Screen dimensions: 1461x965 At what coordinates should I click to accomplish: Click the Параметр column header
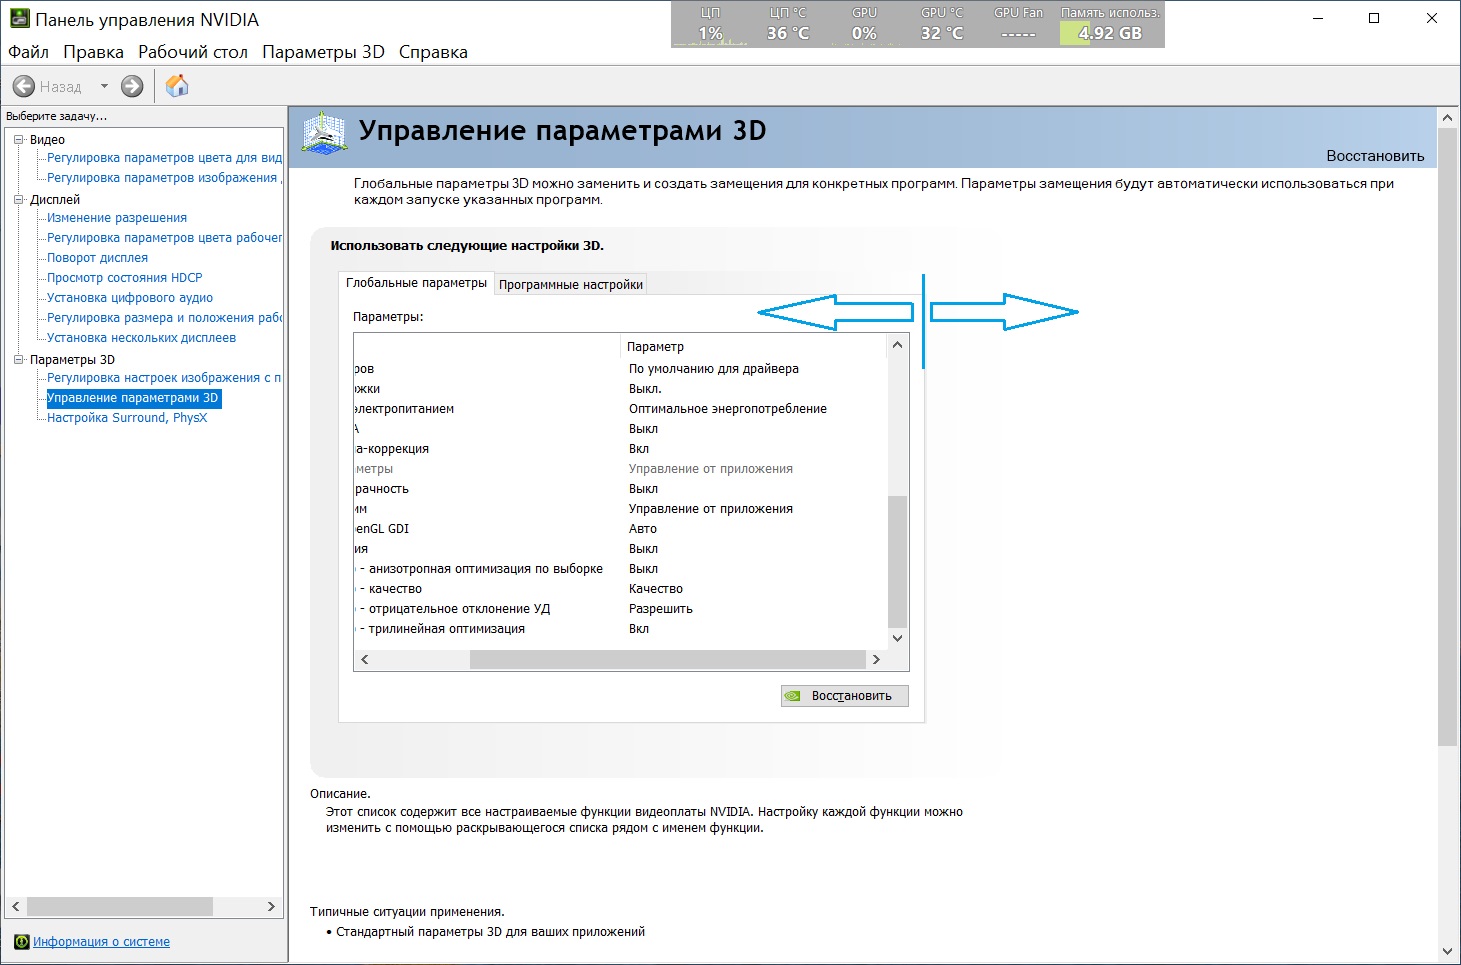coord(754,347)
